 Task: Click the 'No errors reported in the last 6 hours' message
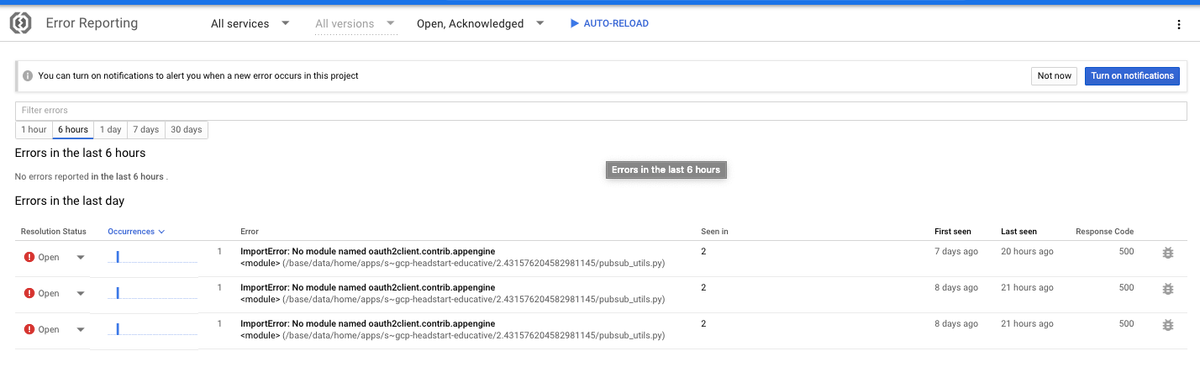pyautogui.click(x=92, y=177)
